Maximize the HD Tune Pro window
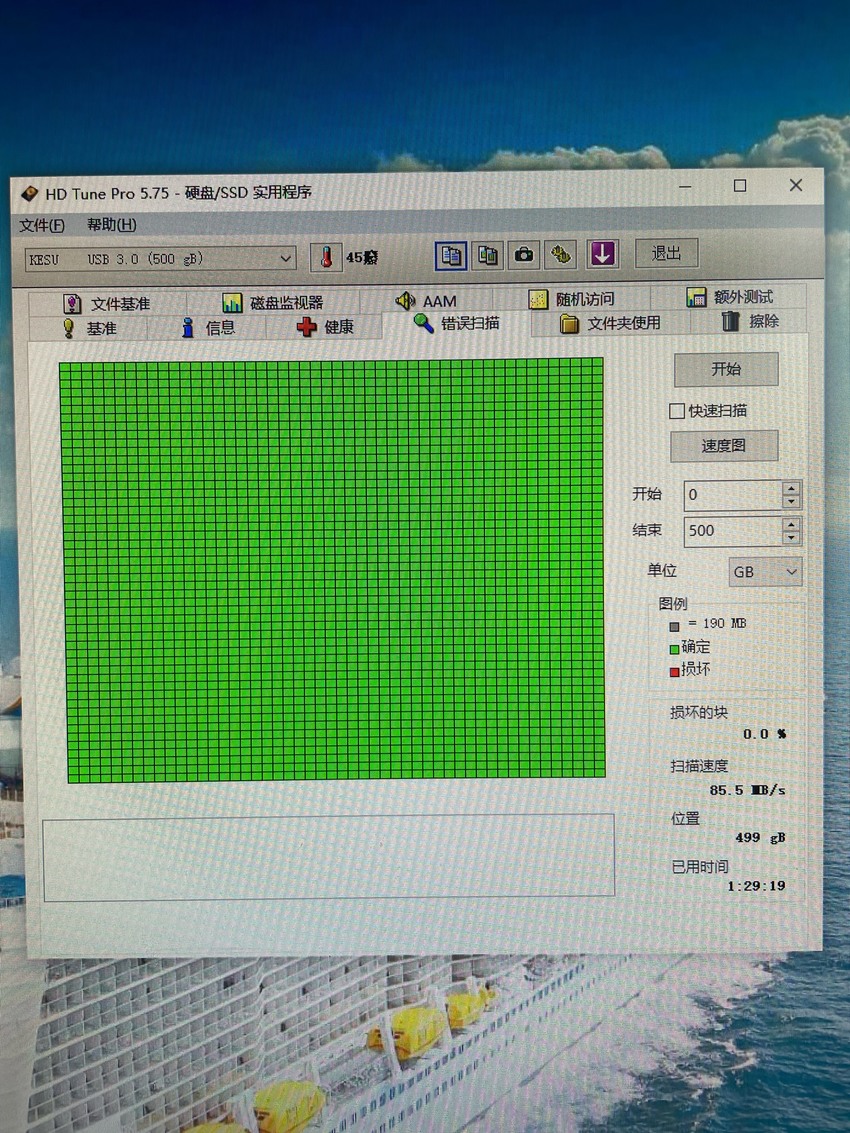850x1133 pixels. point(739,186)
